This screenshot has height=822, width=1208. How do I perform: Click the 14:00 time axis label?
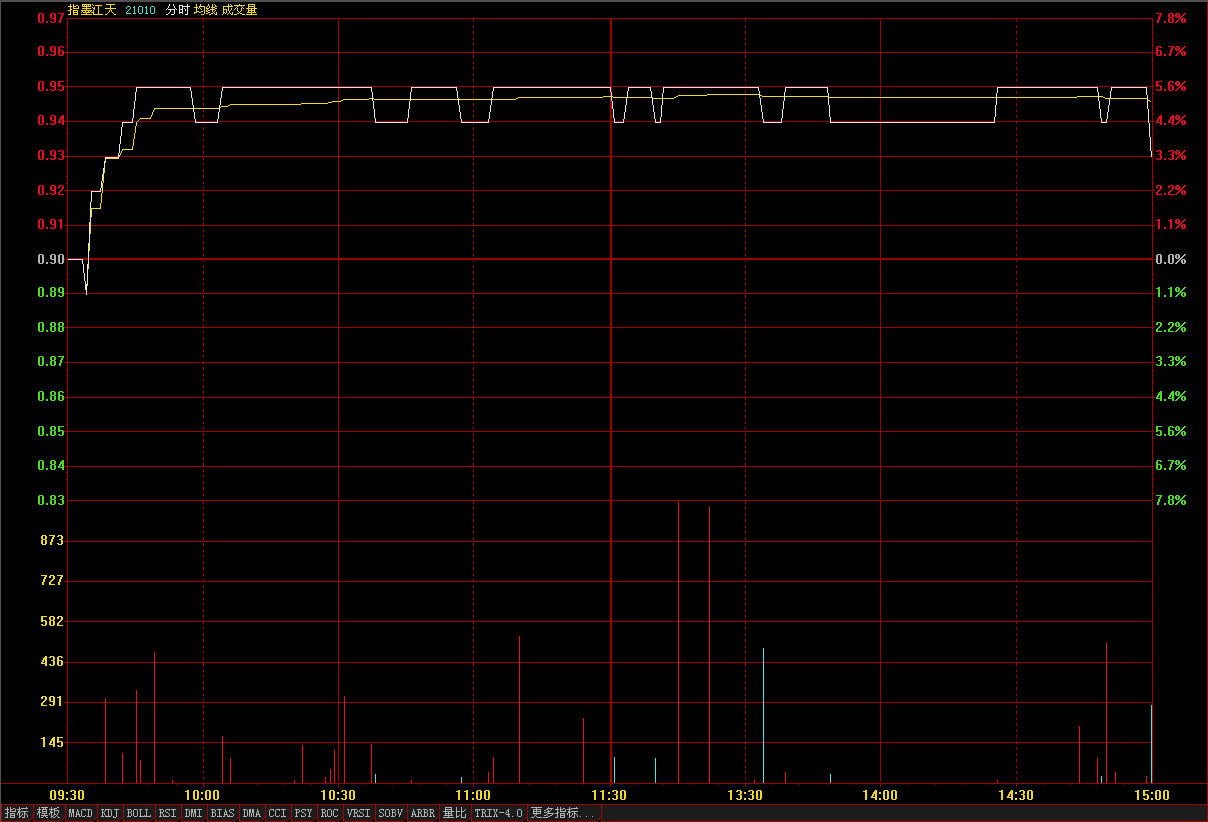[880, 795]
